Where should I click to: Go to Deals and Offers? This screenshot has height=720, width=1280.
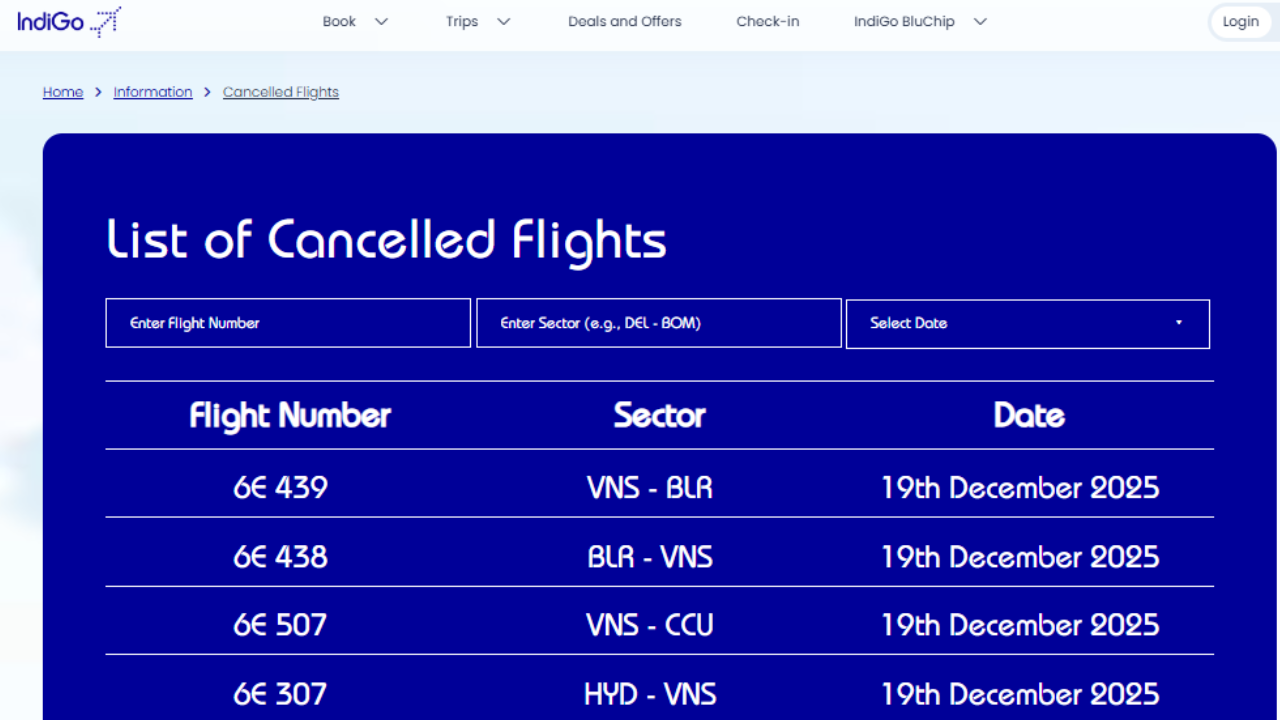(624, 22)
